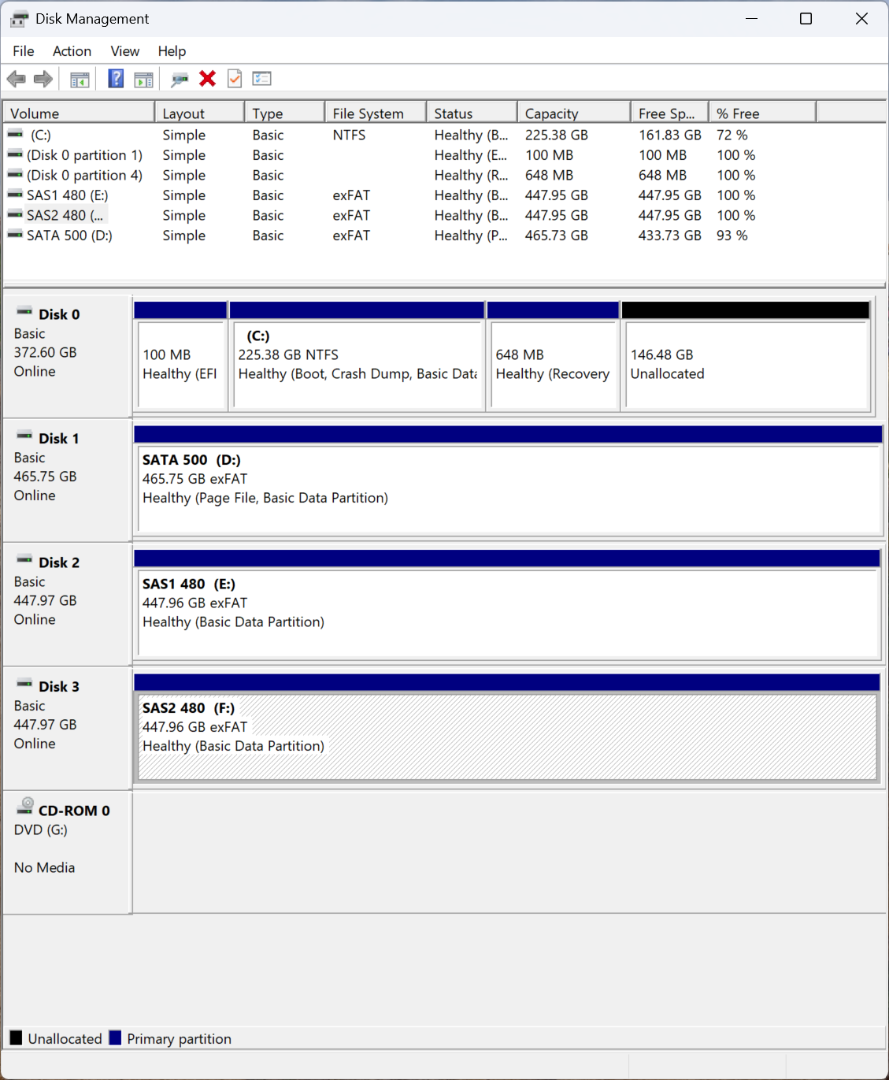Select '(Disk 0 partition 4)' volume name

[x=85, y=175]
